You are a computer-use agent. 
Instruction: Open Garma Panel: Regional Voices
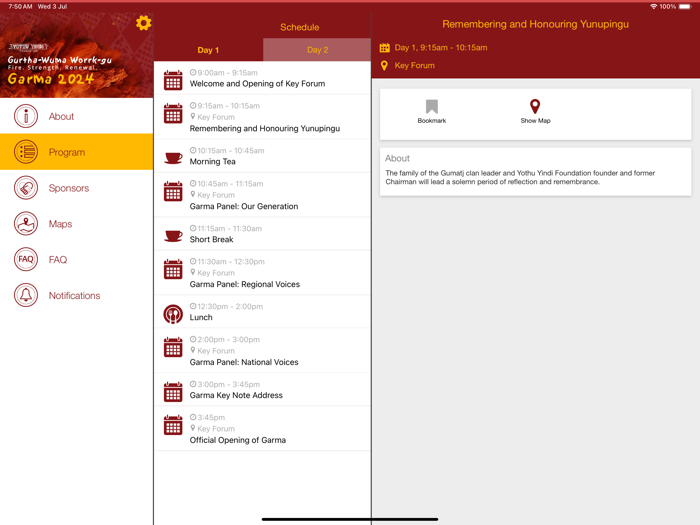(262, 273)
